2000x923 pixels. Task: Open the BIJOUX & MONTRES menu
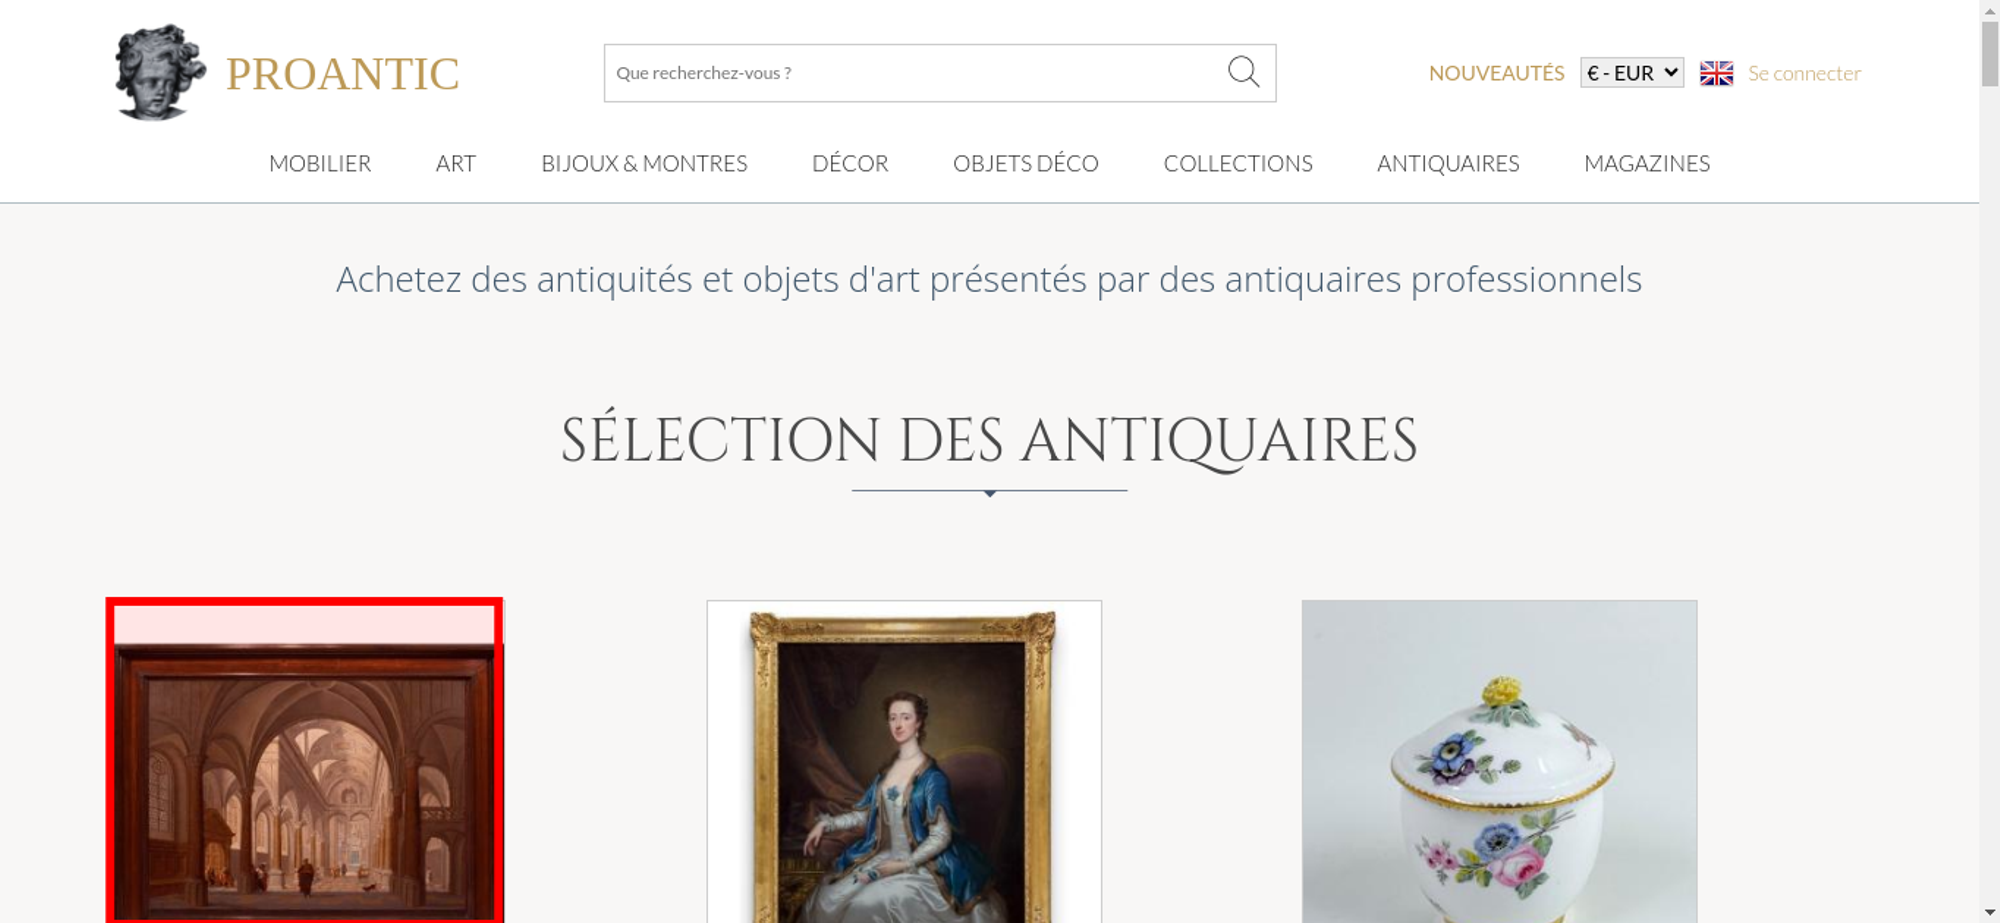pyautogui.click(x=644, y=163)
